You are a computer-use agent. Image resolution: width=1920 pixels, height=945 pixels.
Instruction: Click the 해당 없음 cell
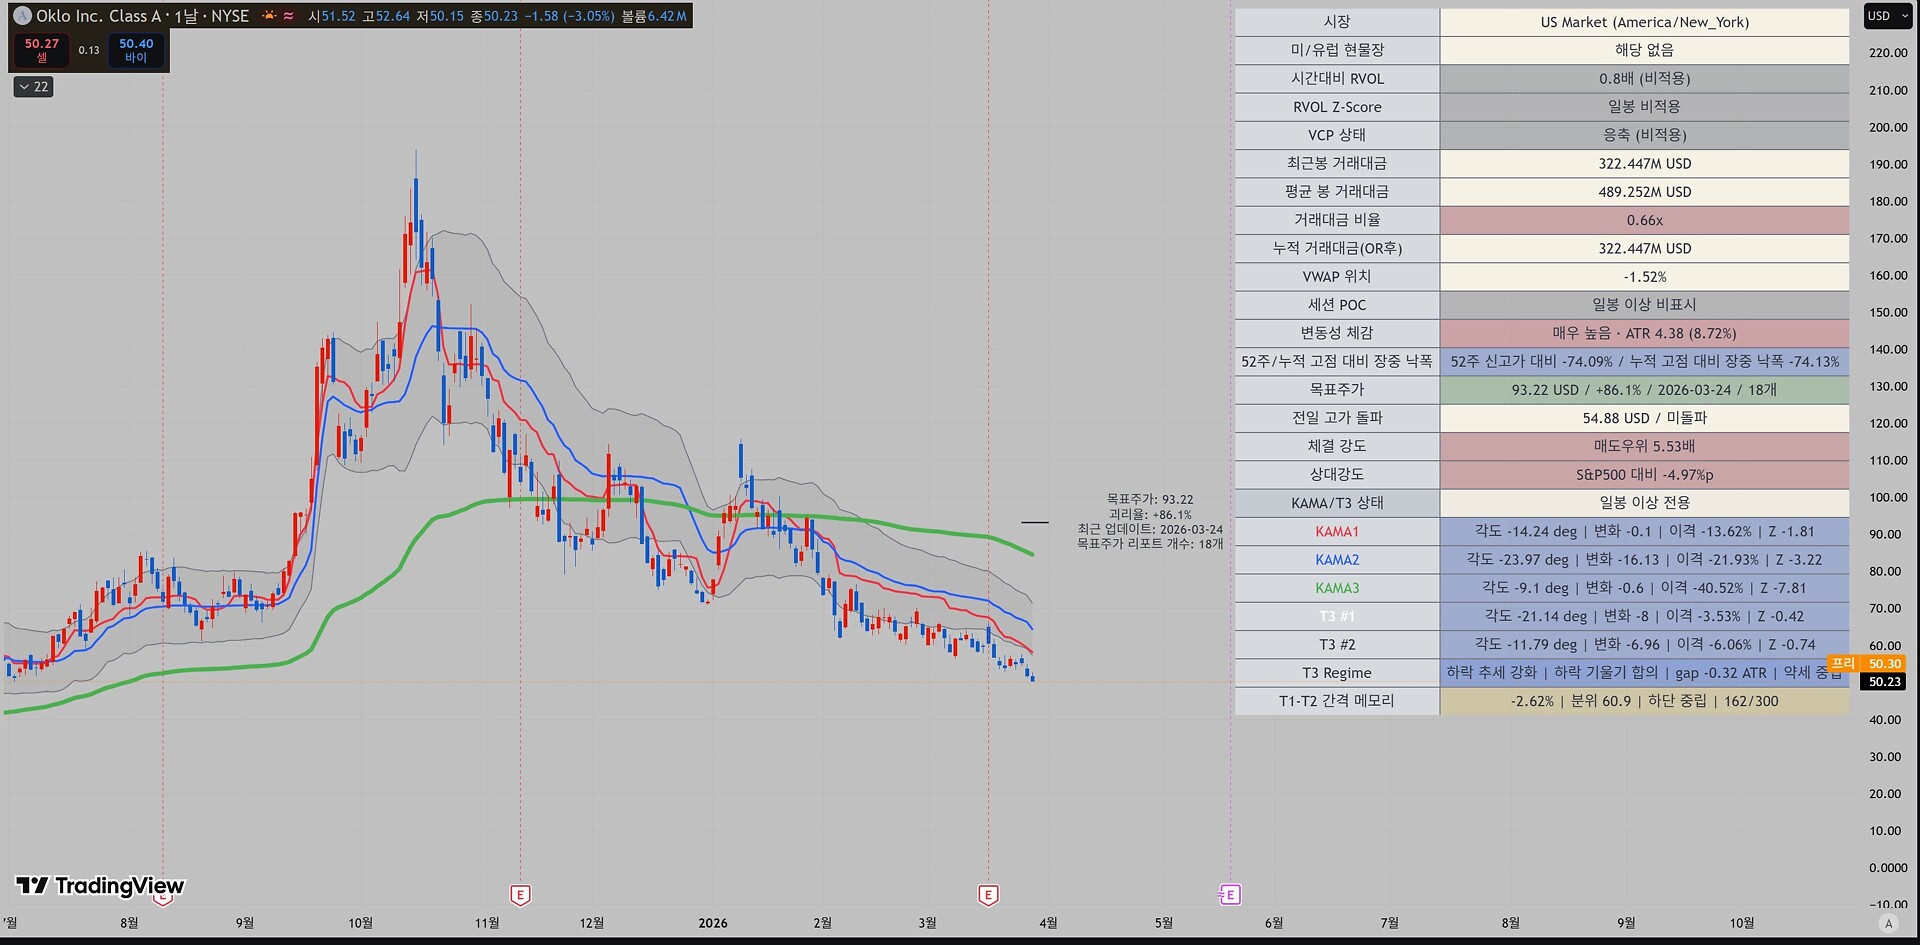click(1644, 50)
